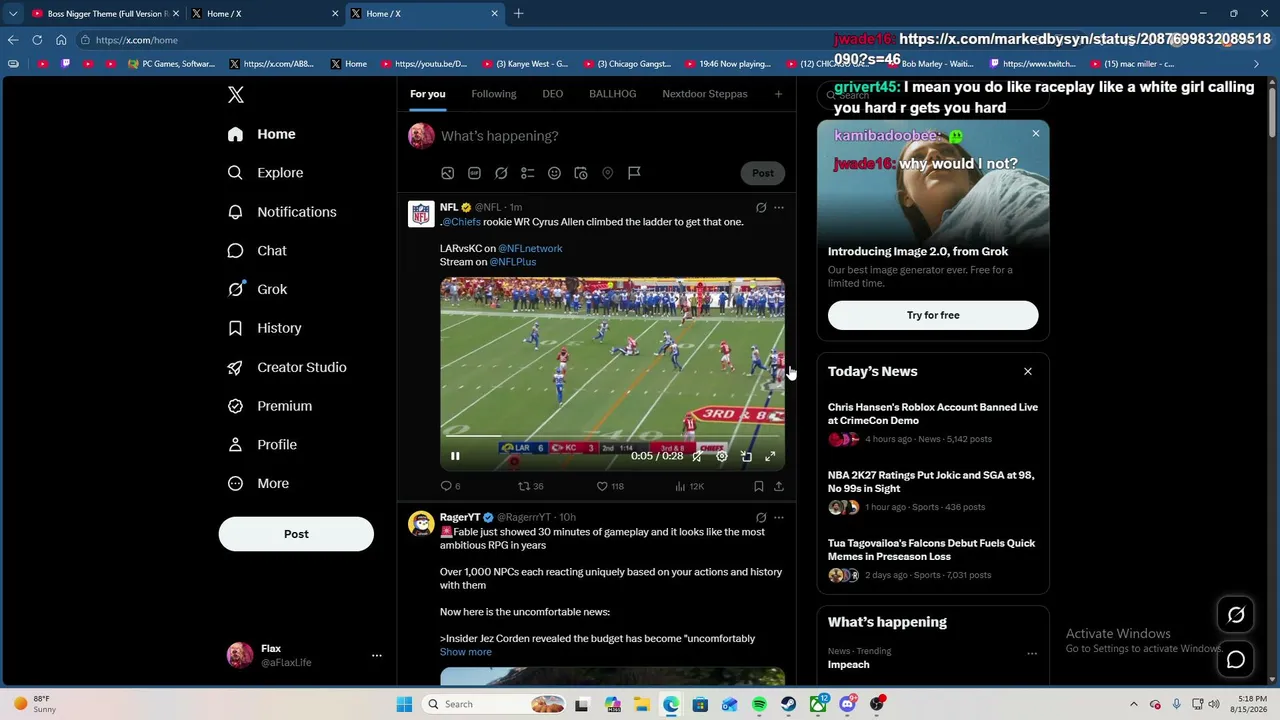Switch to the BALLHOG list tab

pyautogui.click(x=613, y=94)
